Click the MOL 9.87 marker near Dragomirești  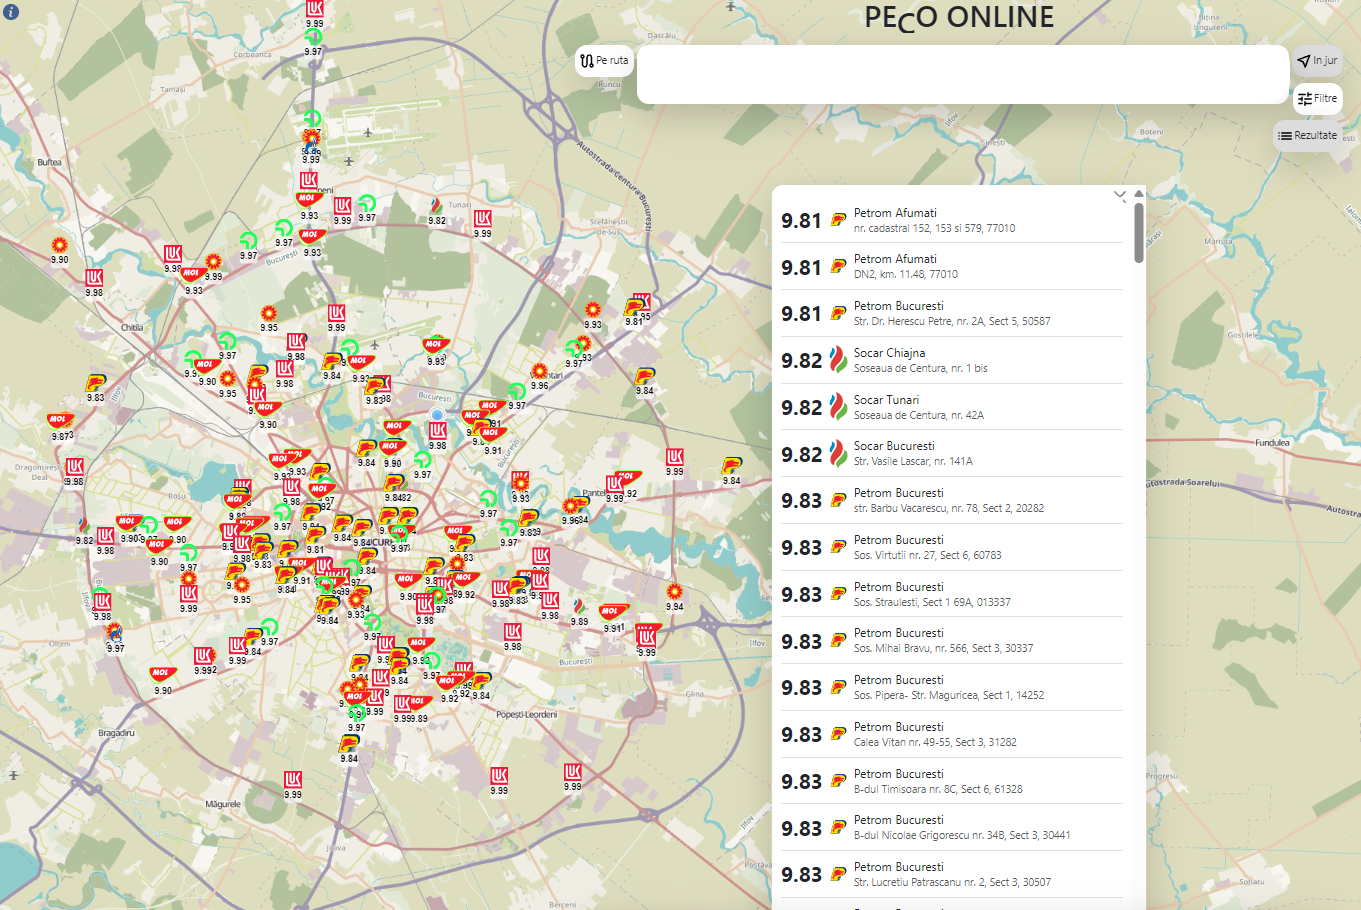(59, 421)
